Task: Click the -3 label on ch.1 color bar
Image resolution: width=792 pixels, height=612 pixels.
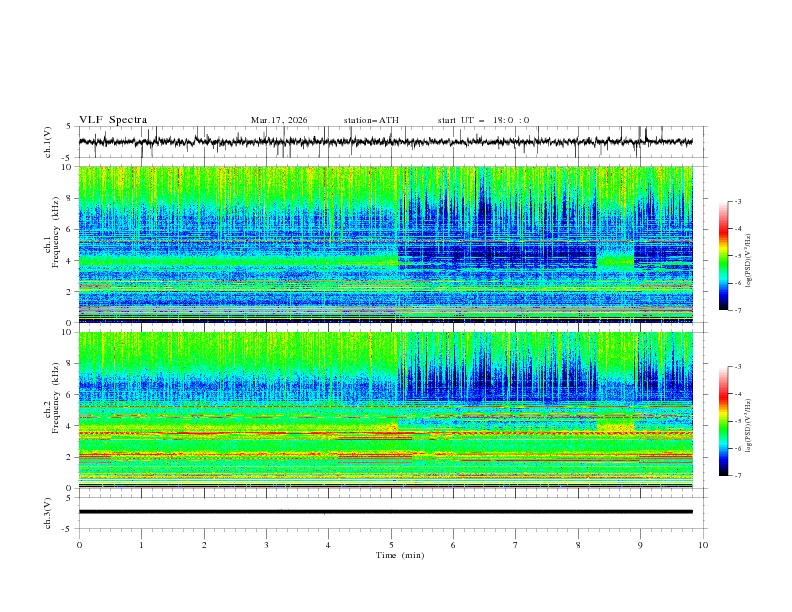Action: [x=738, y=201]
